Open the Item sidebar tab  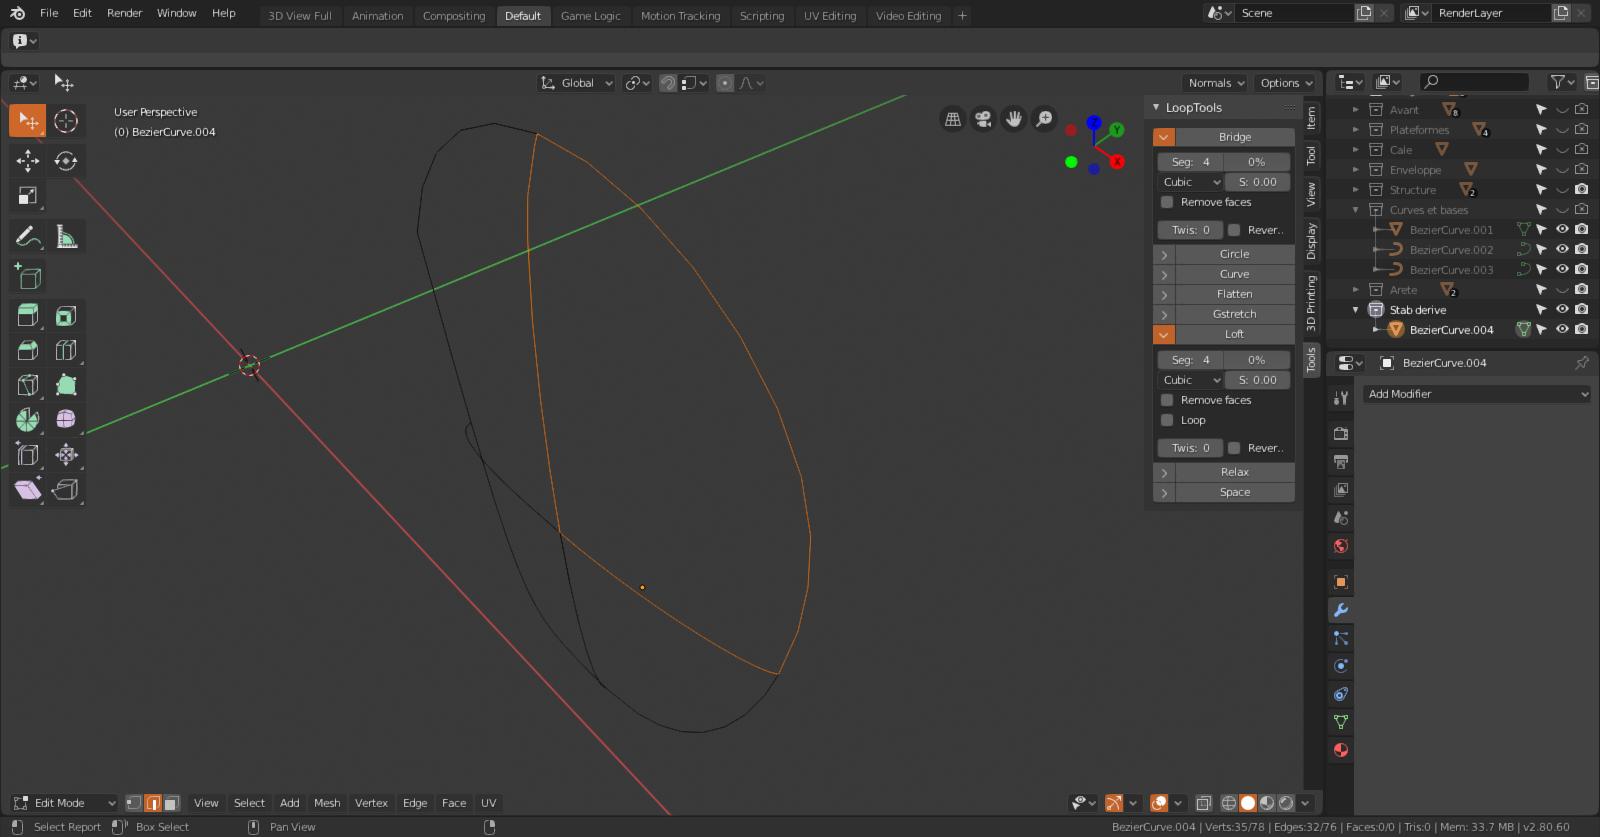click(x=1311, y=119)
